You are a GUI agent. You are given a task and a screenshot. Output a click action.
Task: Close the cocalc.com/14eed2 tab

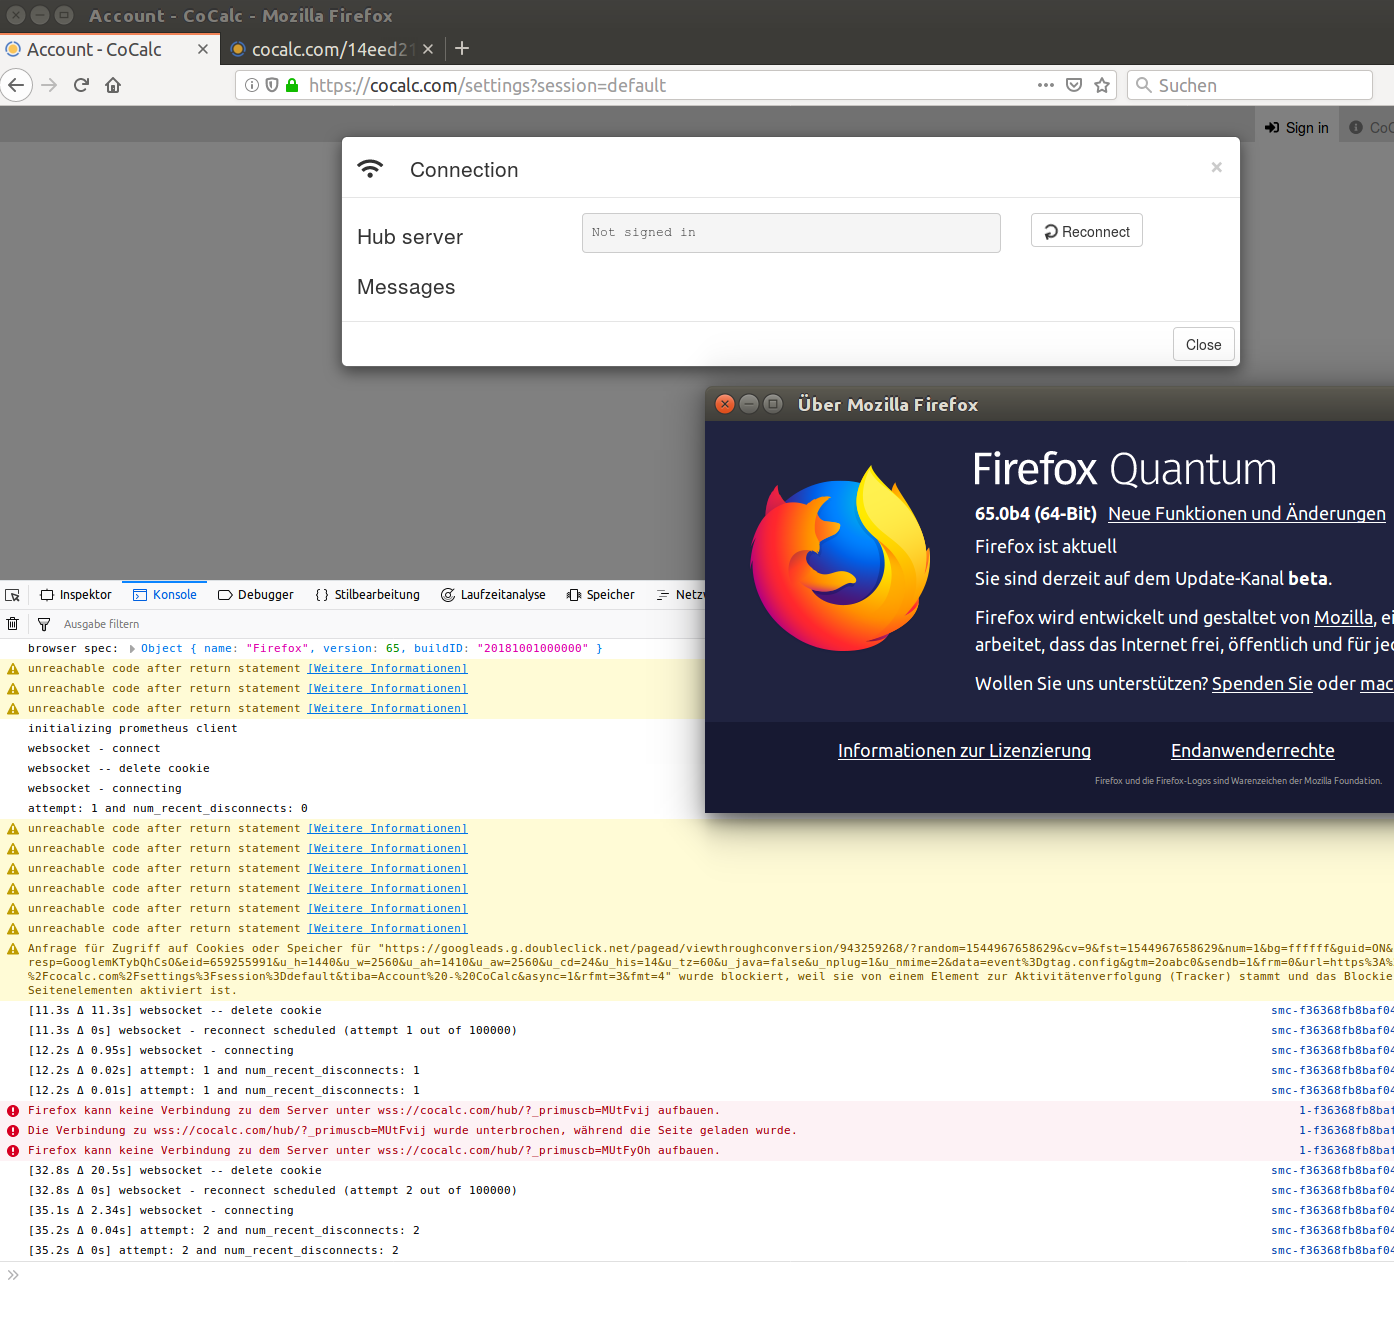point(428,49)
